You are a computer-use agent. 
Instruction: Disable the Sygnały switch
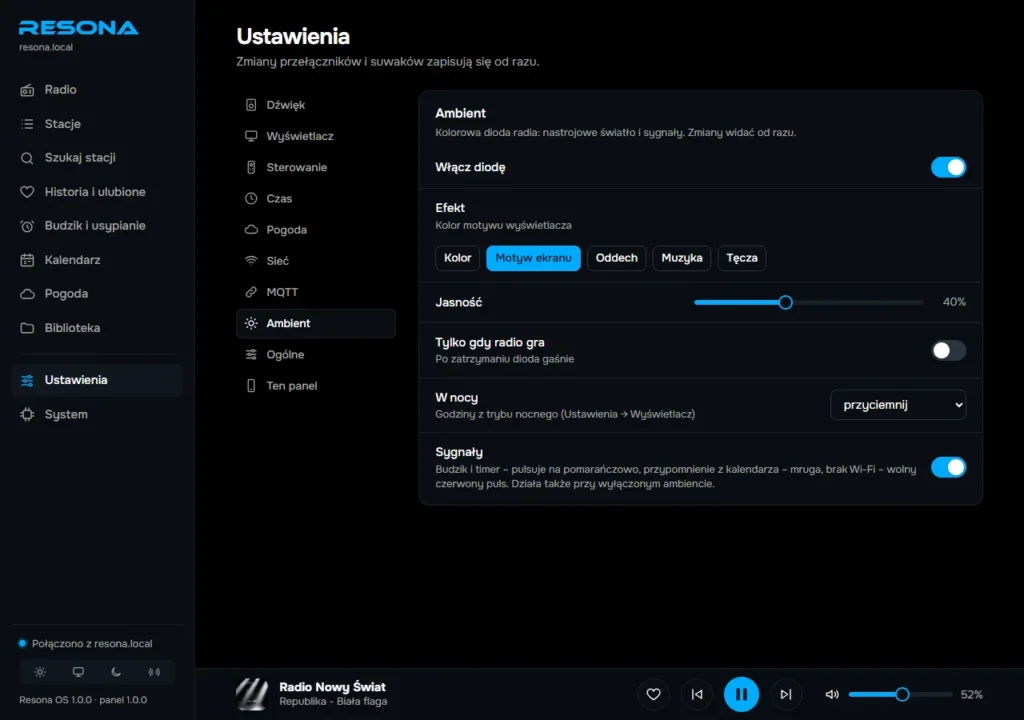point(948,468)
